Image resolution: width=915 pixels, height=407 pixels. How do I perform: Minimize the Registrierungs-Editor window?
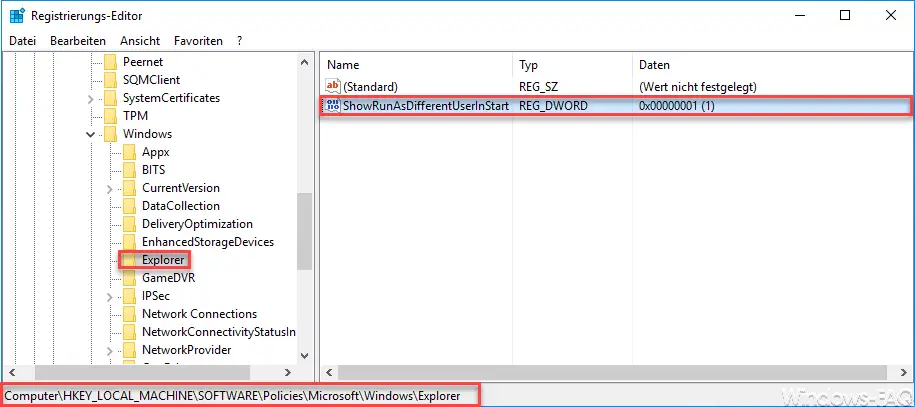click(x=799, y=16)
